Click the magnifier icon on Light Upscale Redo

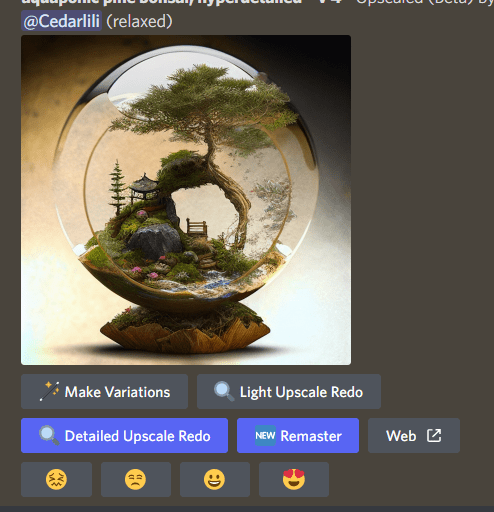click(224, 391)
